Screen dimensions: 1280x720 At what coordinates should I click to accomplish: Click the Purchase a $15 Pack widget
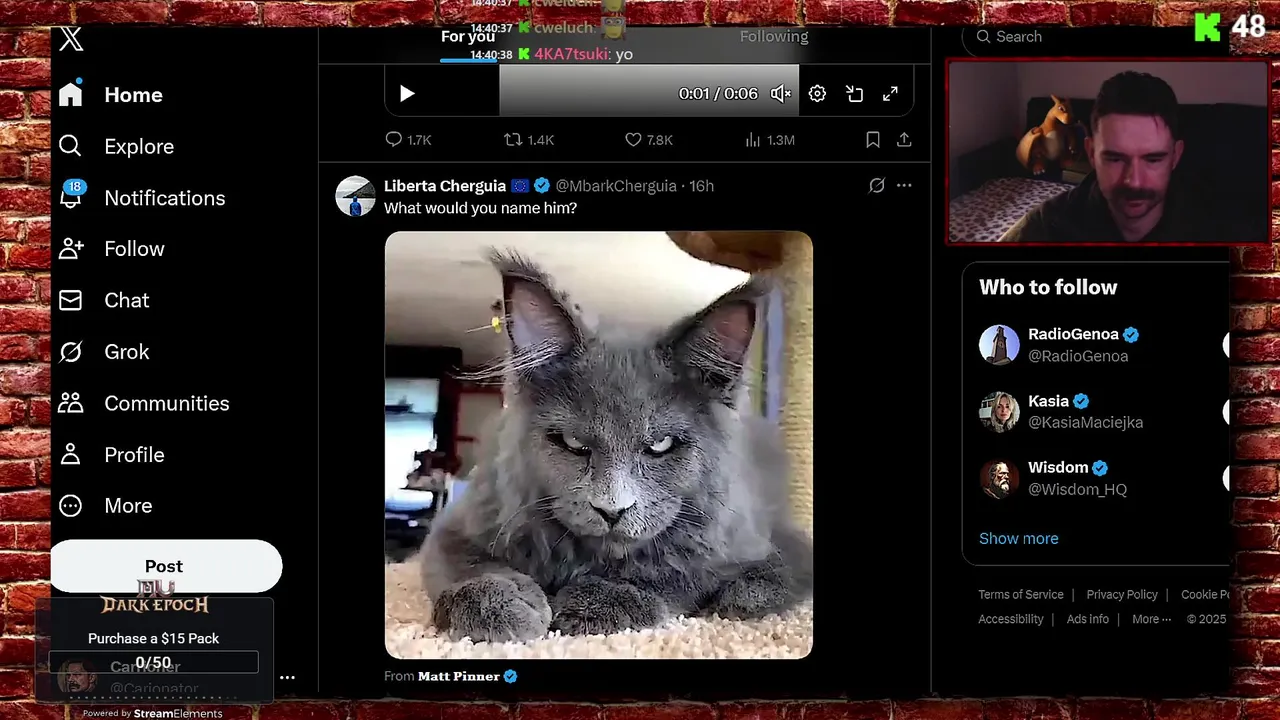coord(154,650)
